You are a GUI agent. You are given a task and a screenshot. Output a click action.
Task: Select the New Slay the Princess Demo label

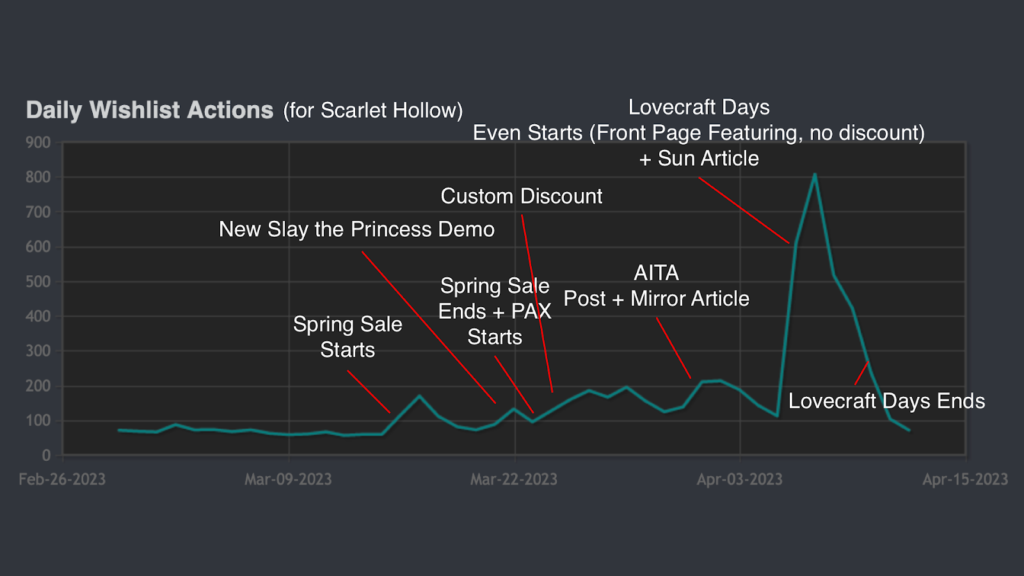(x=357, y=230)
